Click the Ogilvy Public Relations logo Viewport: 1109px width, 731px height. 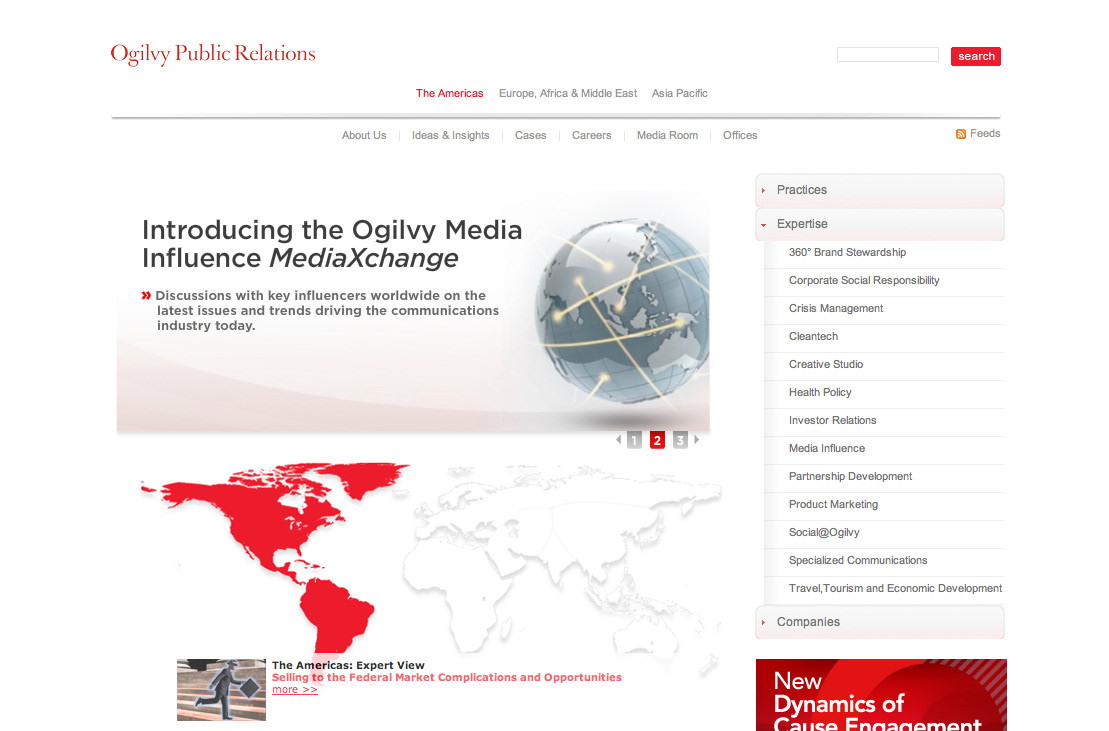point(213,54)
